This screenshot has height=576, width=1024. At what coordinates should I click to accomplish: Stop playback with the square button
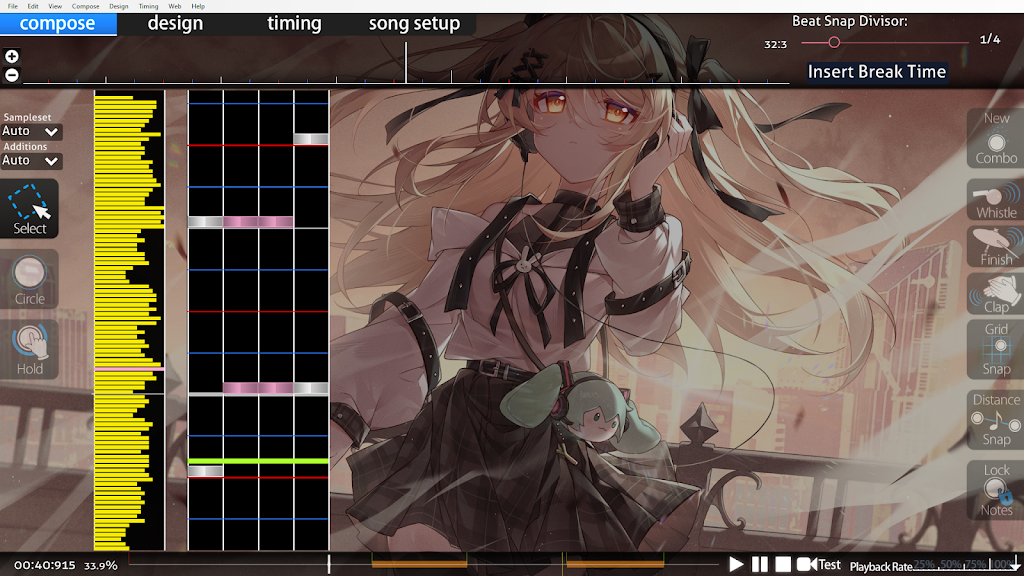[x=784, y=564]
